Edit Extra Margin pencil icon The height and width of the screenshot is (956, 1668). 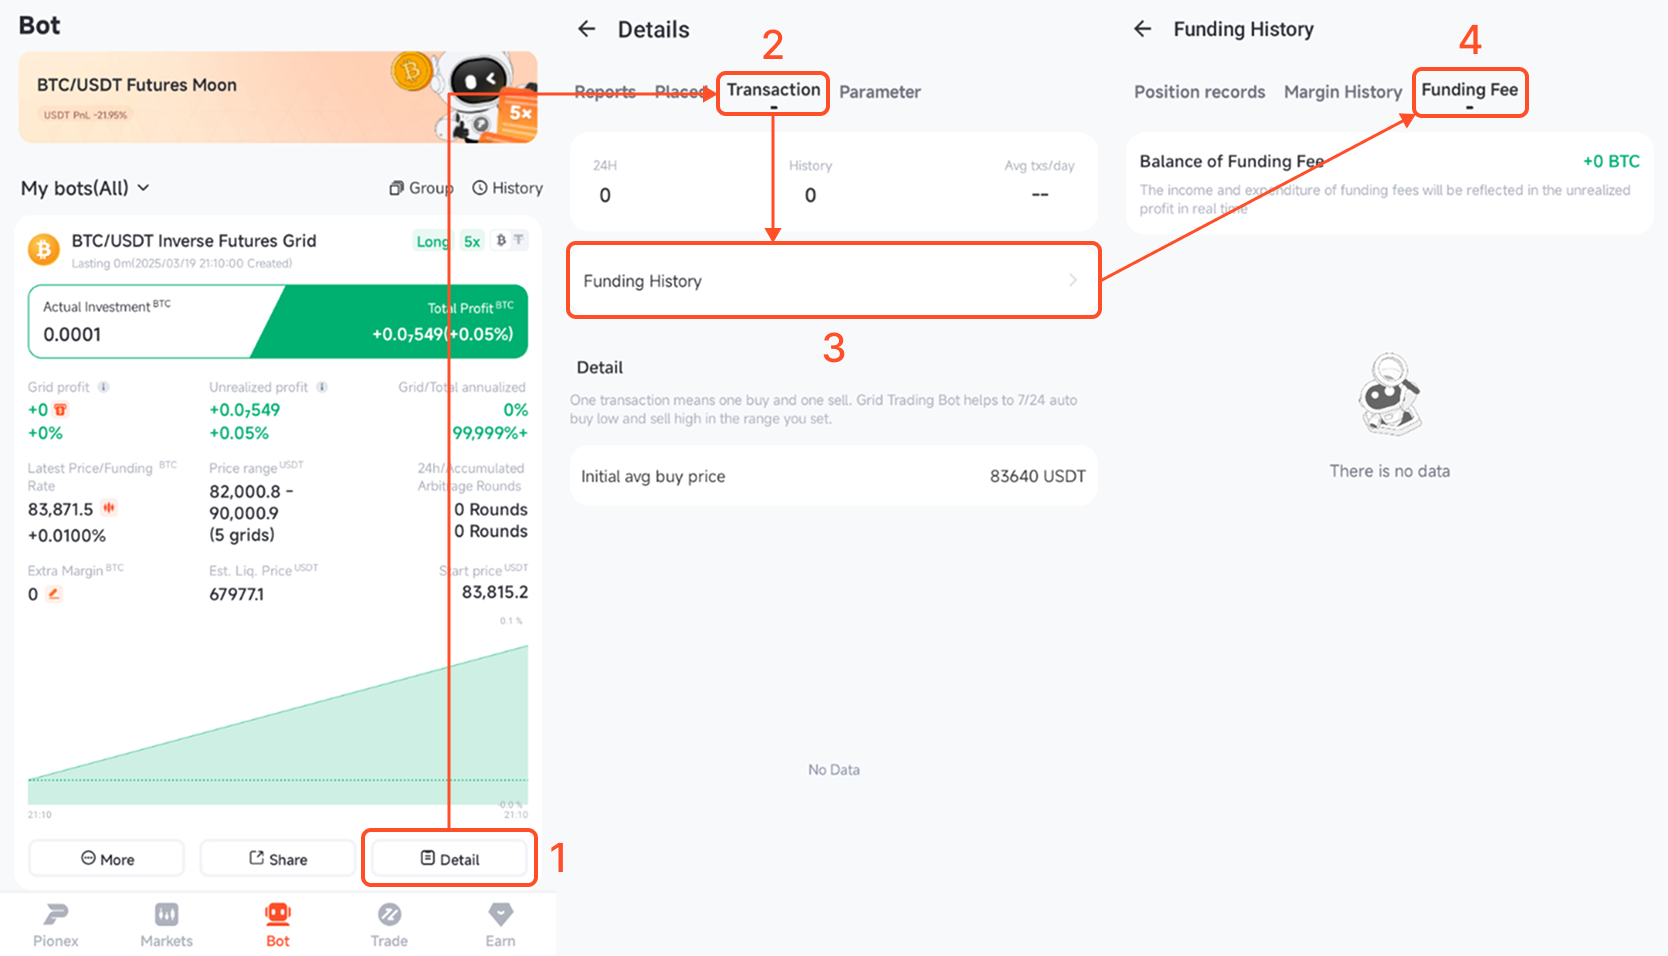coord(54,594)
